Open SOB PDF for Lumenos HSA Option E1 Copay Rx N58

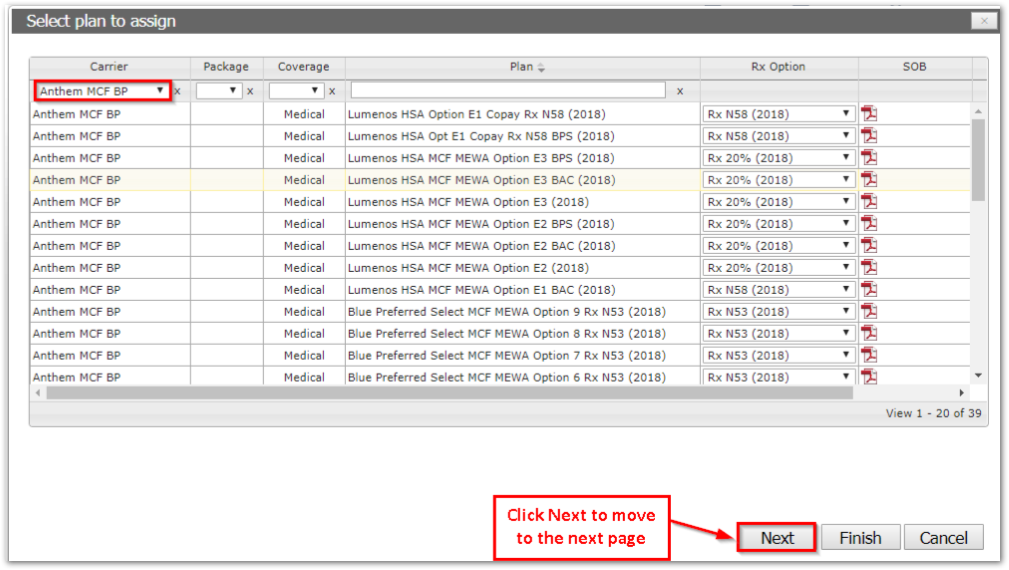tap(869, 114)
